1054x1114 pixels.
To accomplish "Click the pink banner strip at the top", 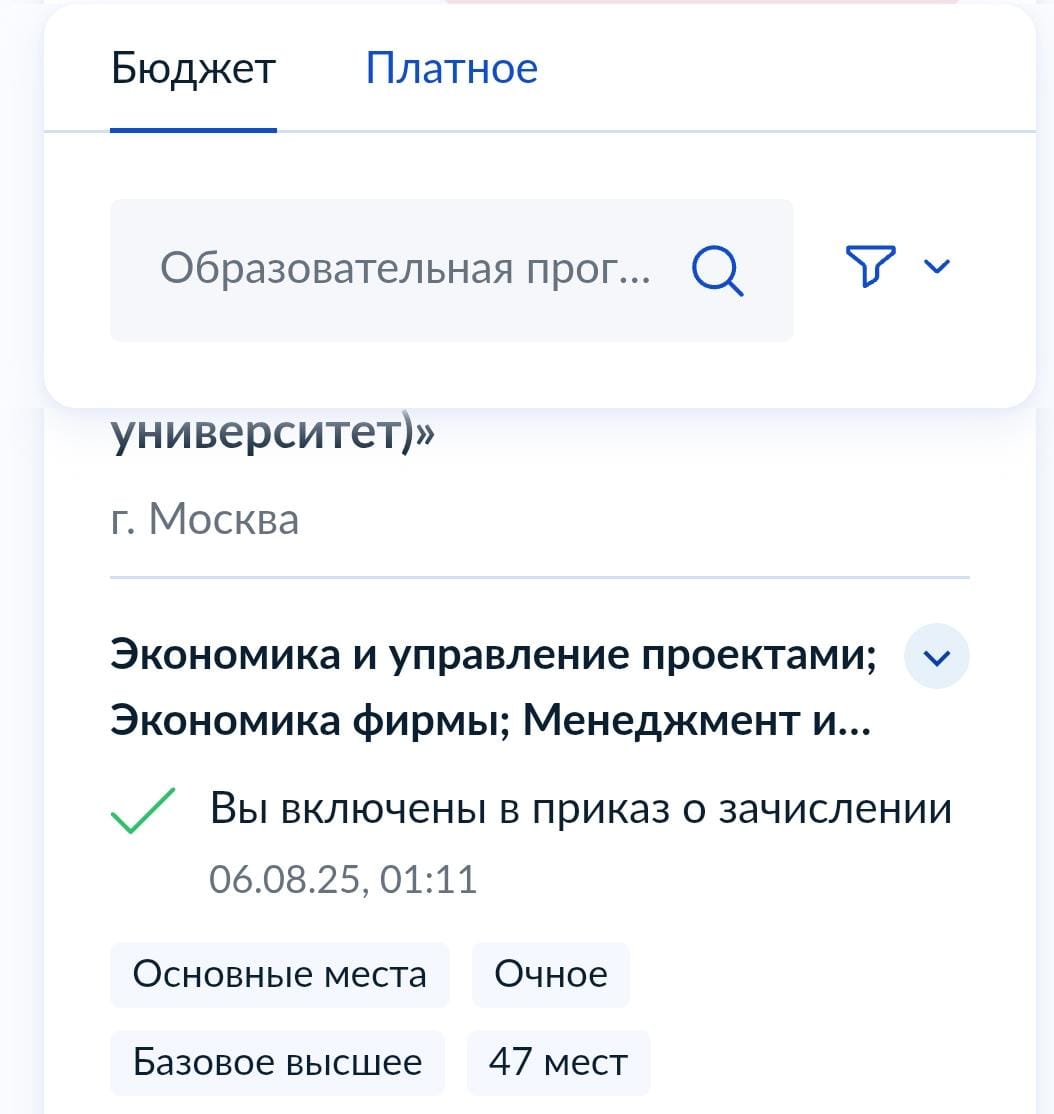I will pos(700,2).
